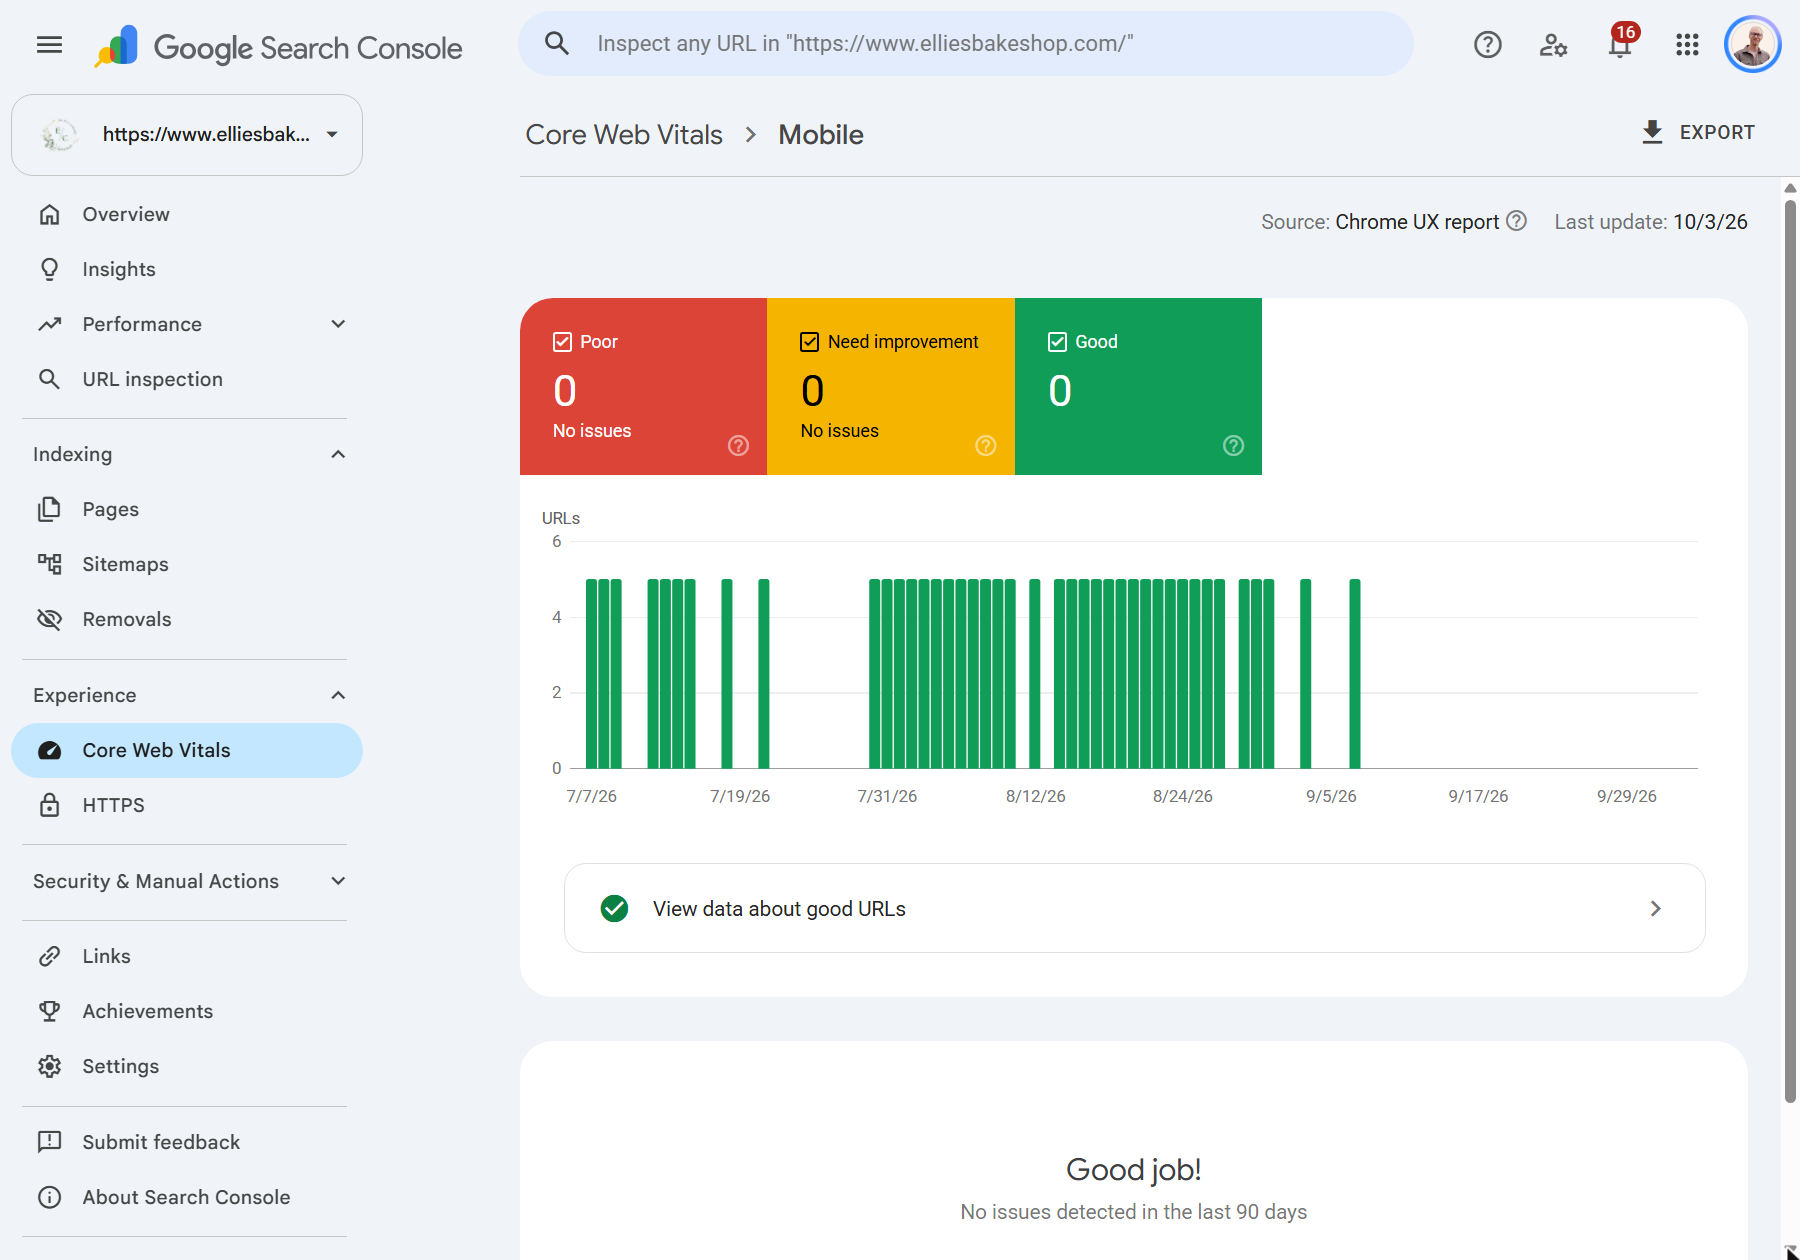This screenshot has height=1260, width=1800.
Task: Click the EXPORT download button
Action: (1698, 132)
